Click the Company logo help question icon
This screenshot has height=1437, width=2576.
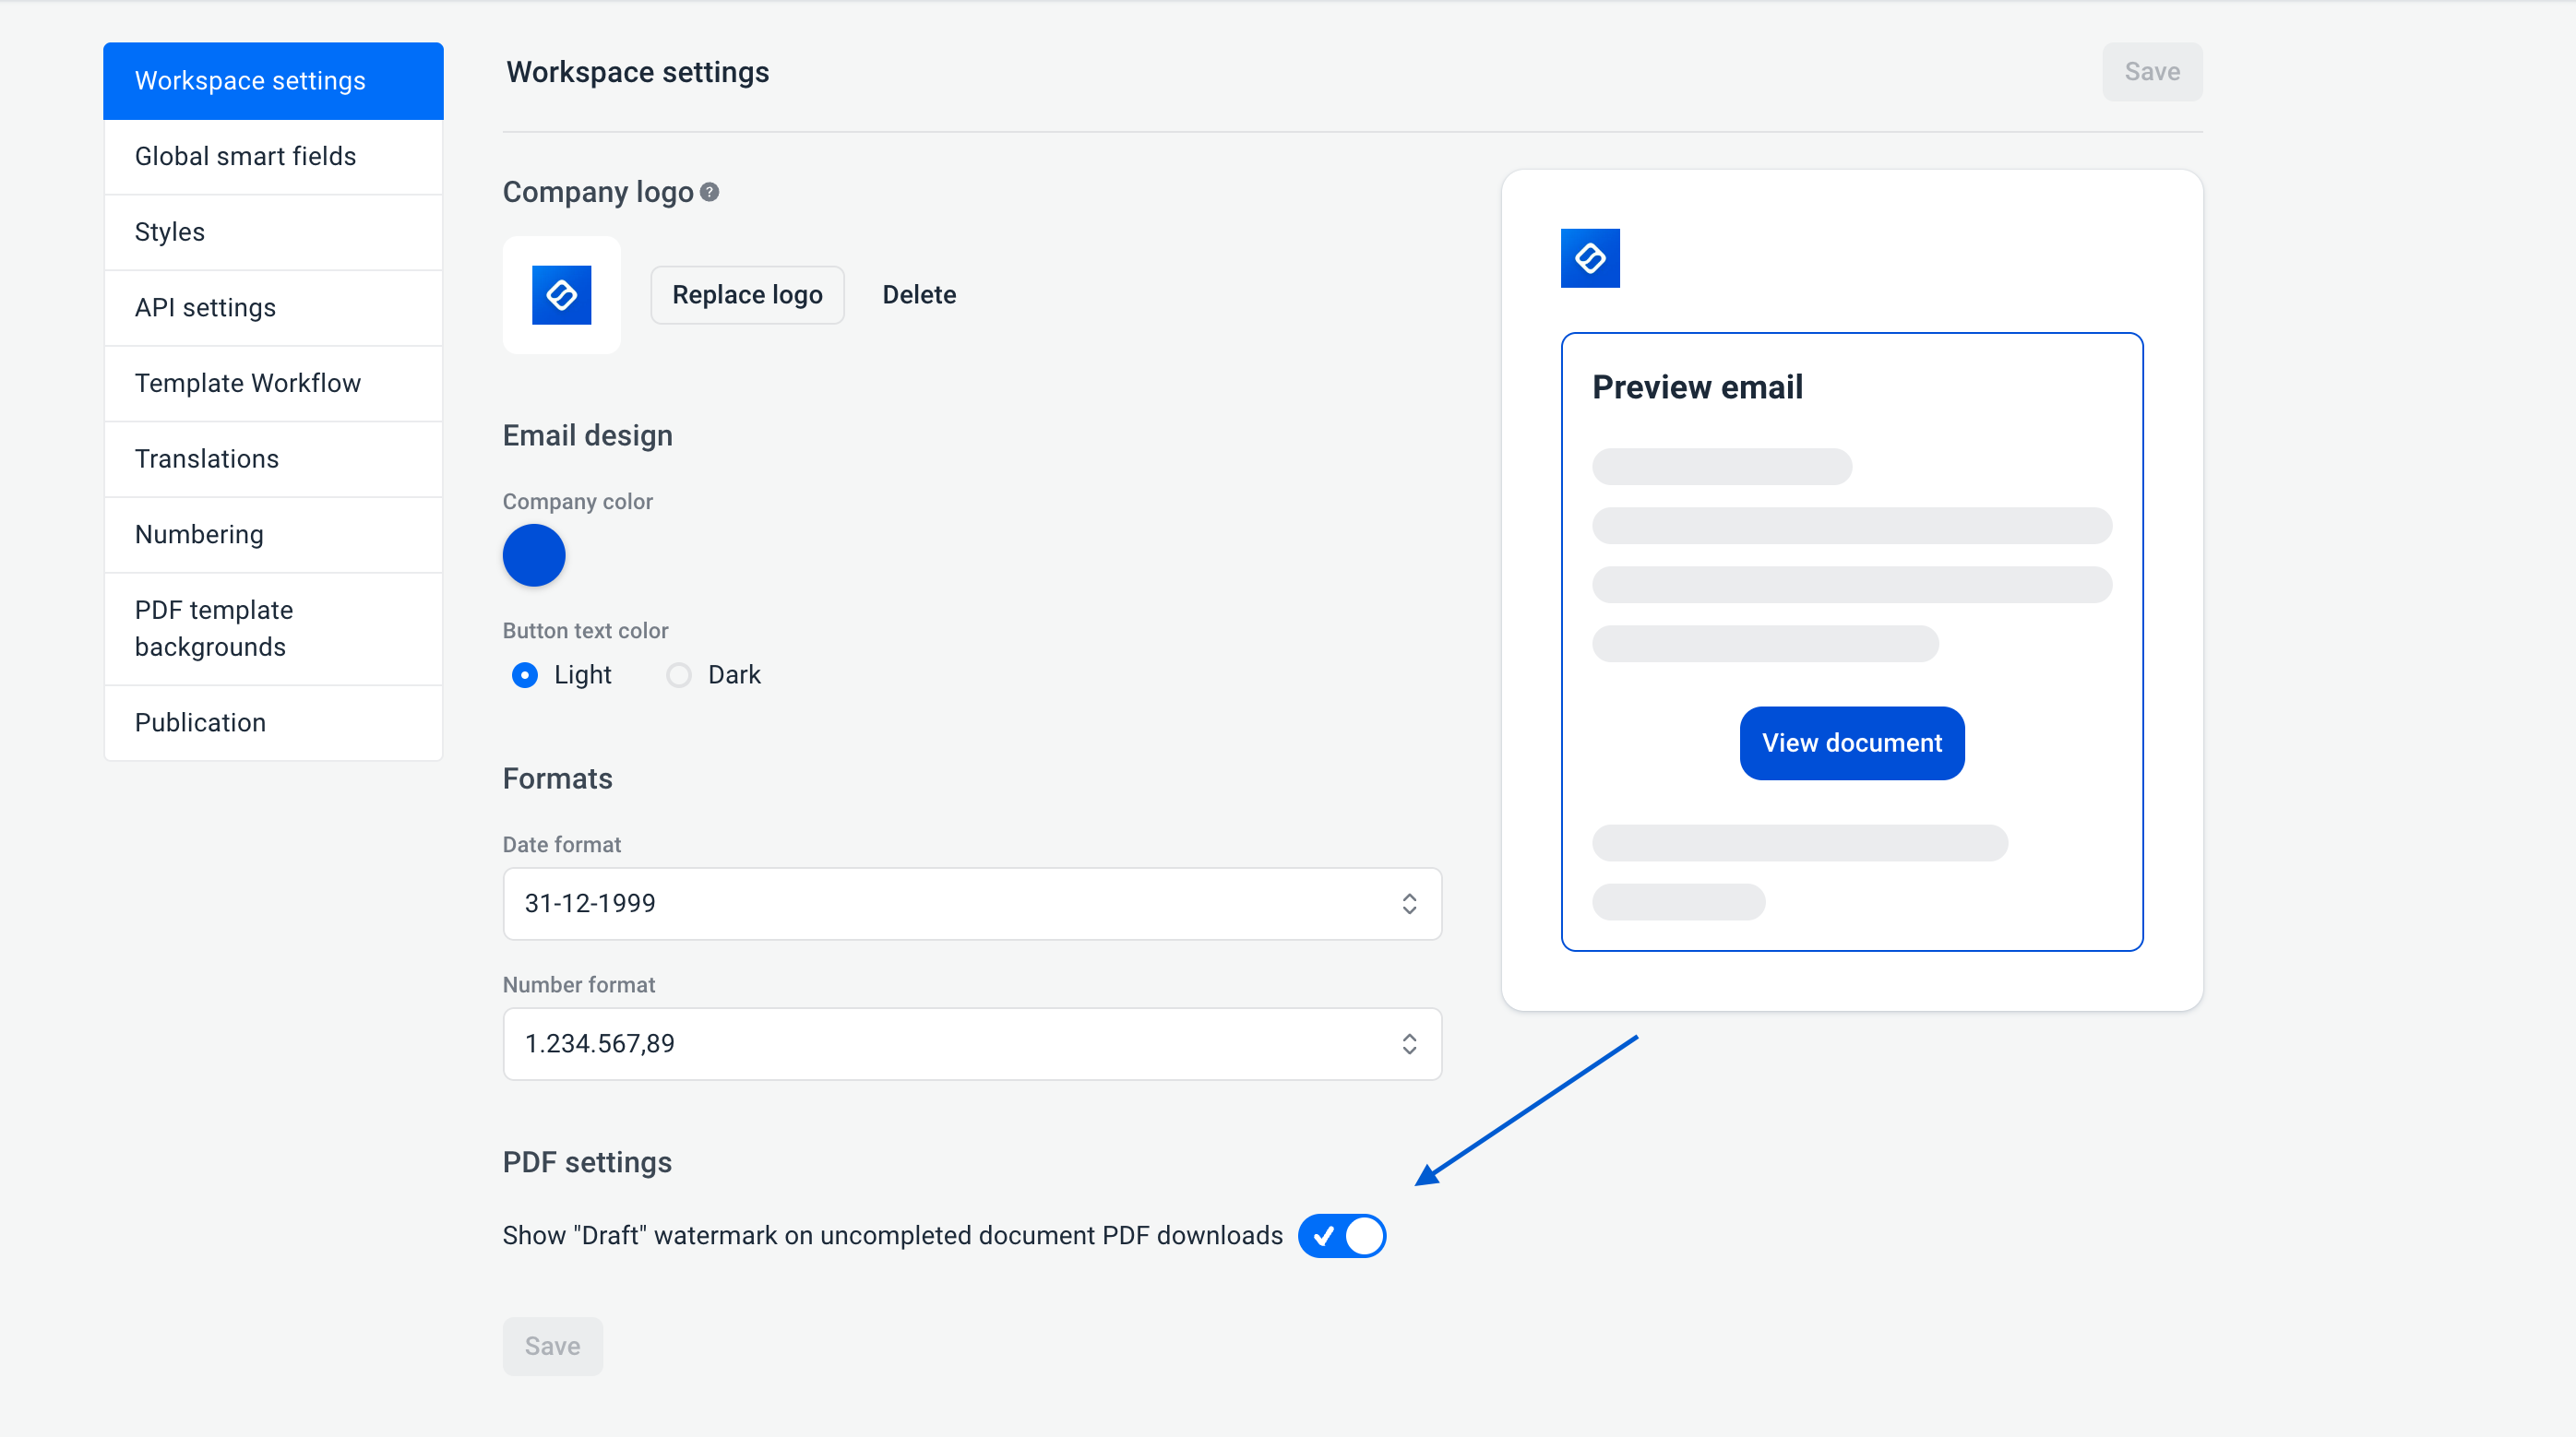point(709,192)
